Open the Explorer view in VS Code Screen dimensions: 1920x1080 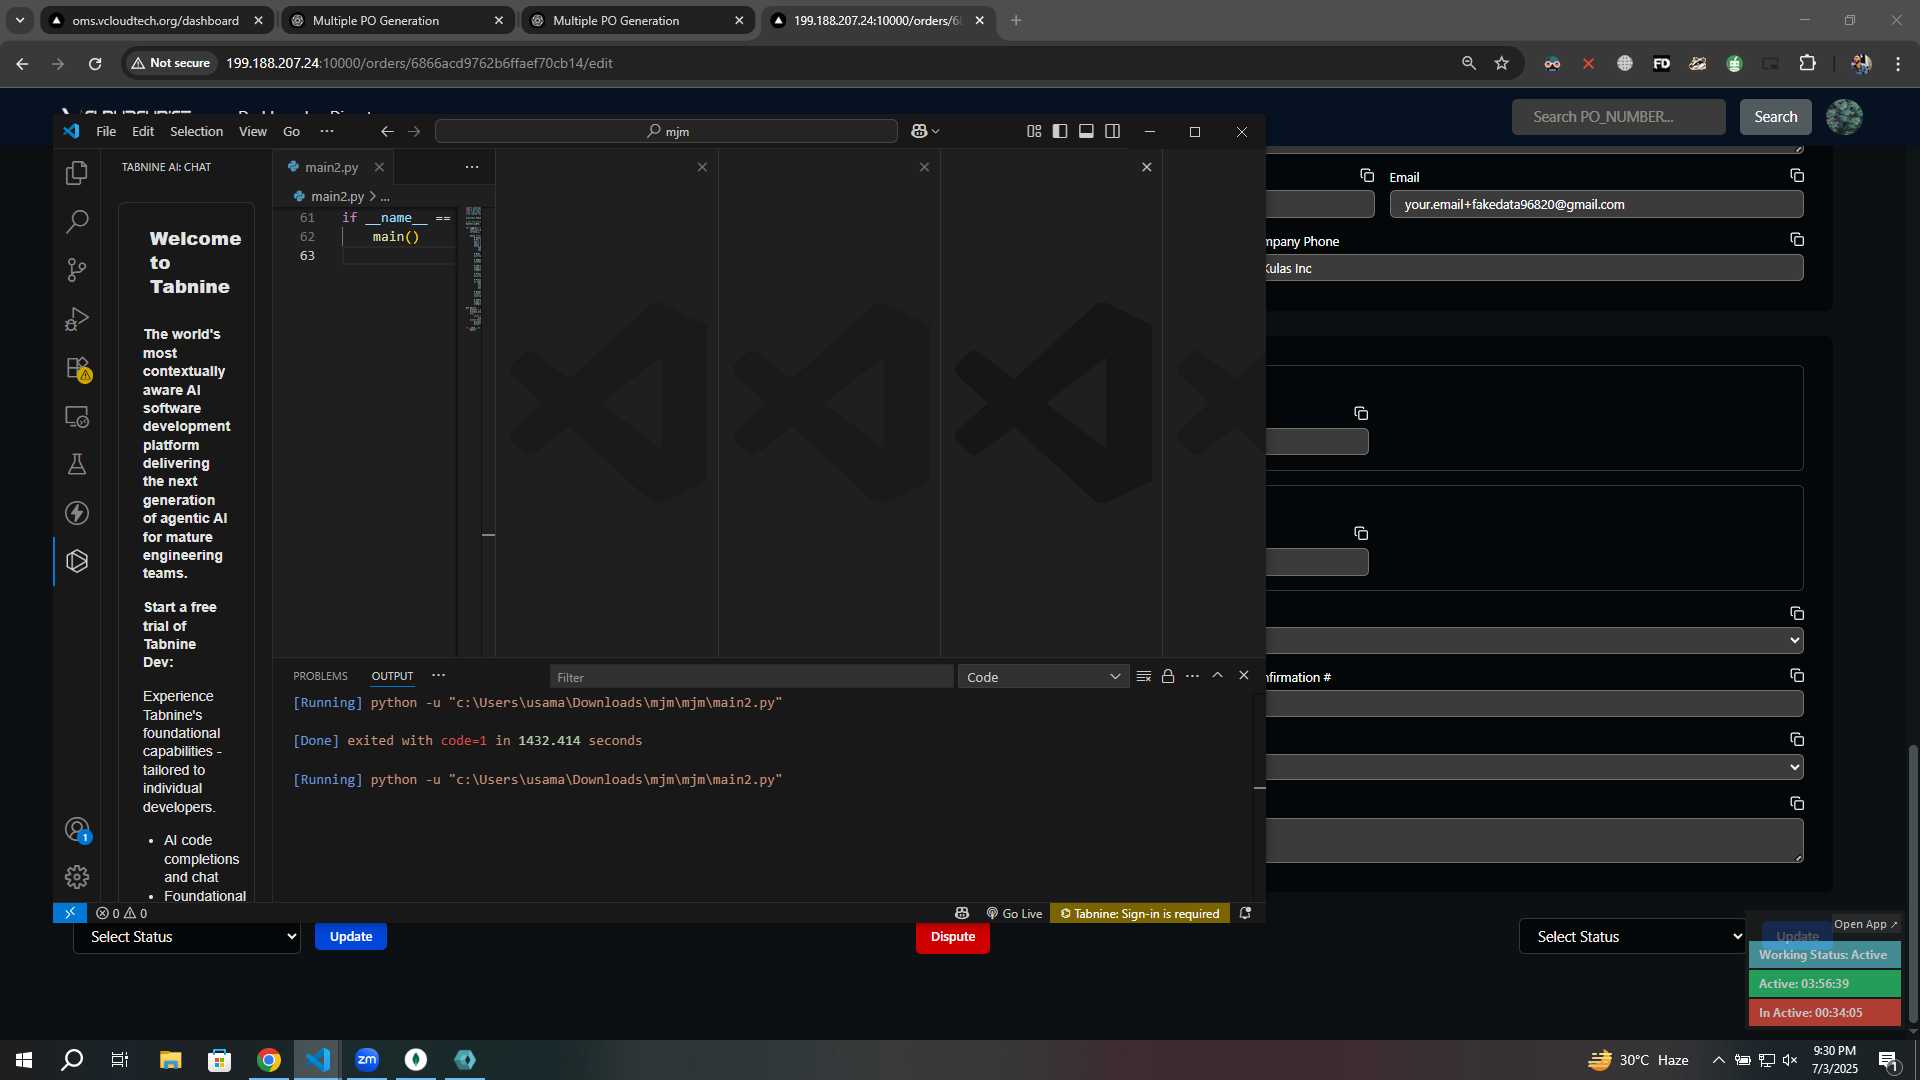coord(77,173)
